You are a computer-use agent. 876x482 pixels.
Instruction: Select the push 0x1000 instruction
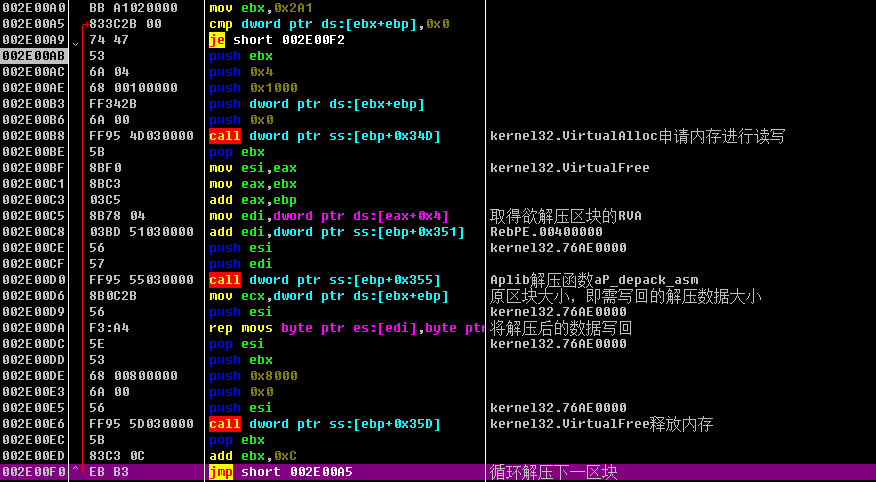pos(253,88)
